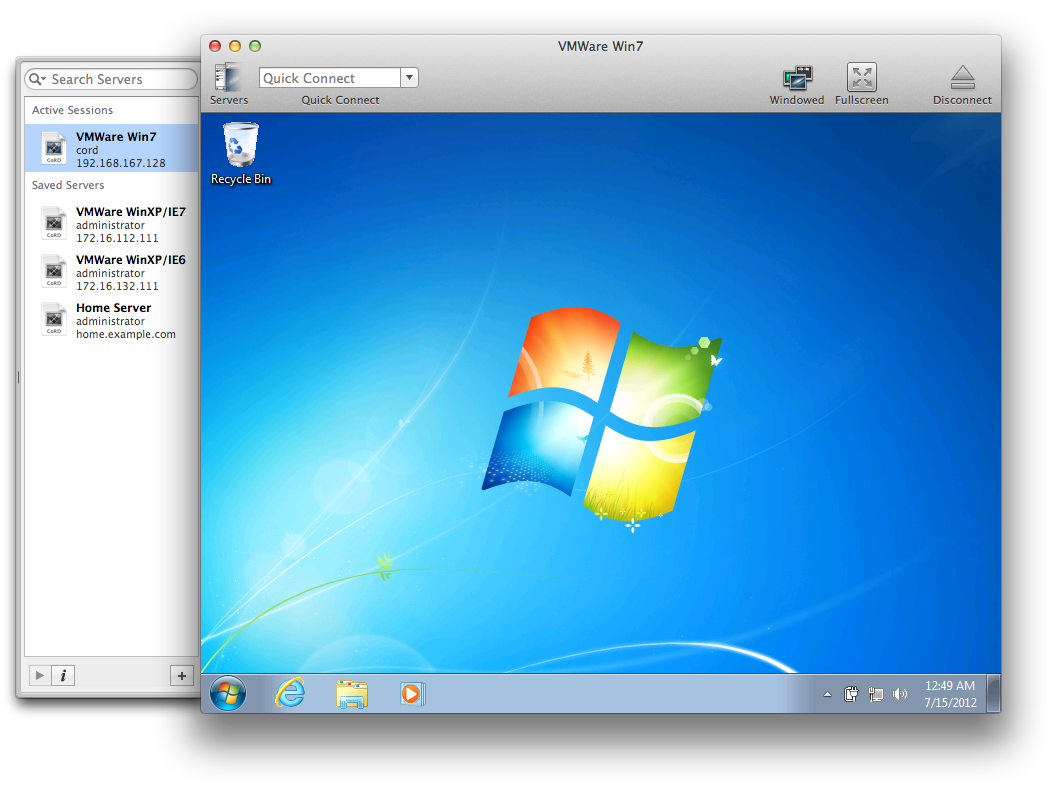Viewport: 1058px width, 792px height.
Task: Click the Show desktop button
Action: [x=993, y=694]
